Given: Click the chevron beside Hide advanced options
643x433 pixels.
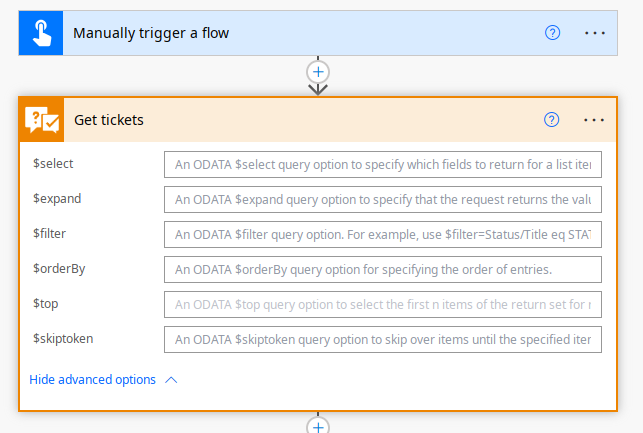Looking at the screenshot, I should tap(171, 380).
